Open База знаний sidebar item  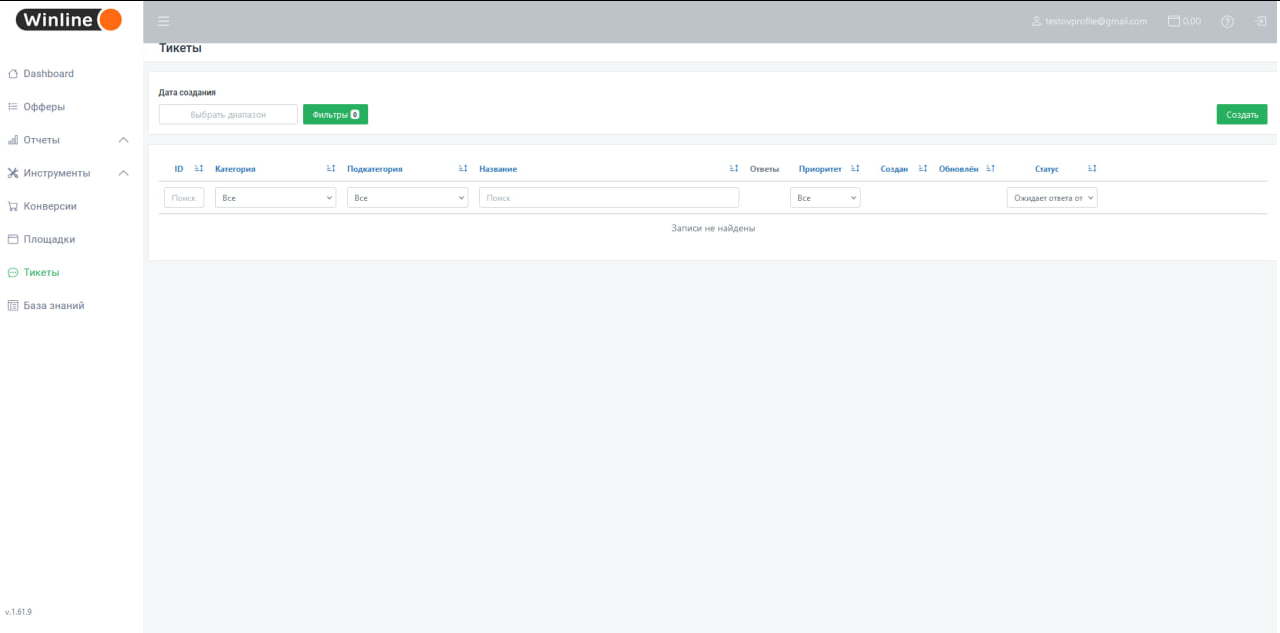pos(53,306)
